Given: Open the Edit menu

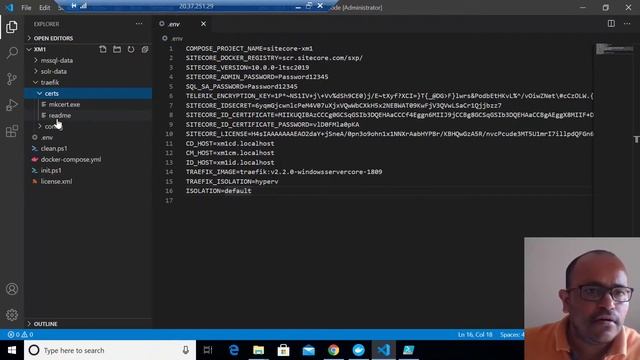Looking at the screenshot, I should tap(44, 7).
